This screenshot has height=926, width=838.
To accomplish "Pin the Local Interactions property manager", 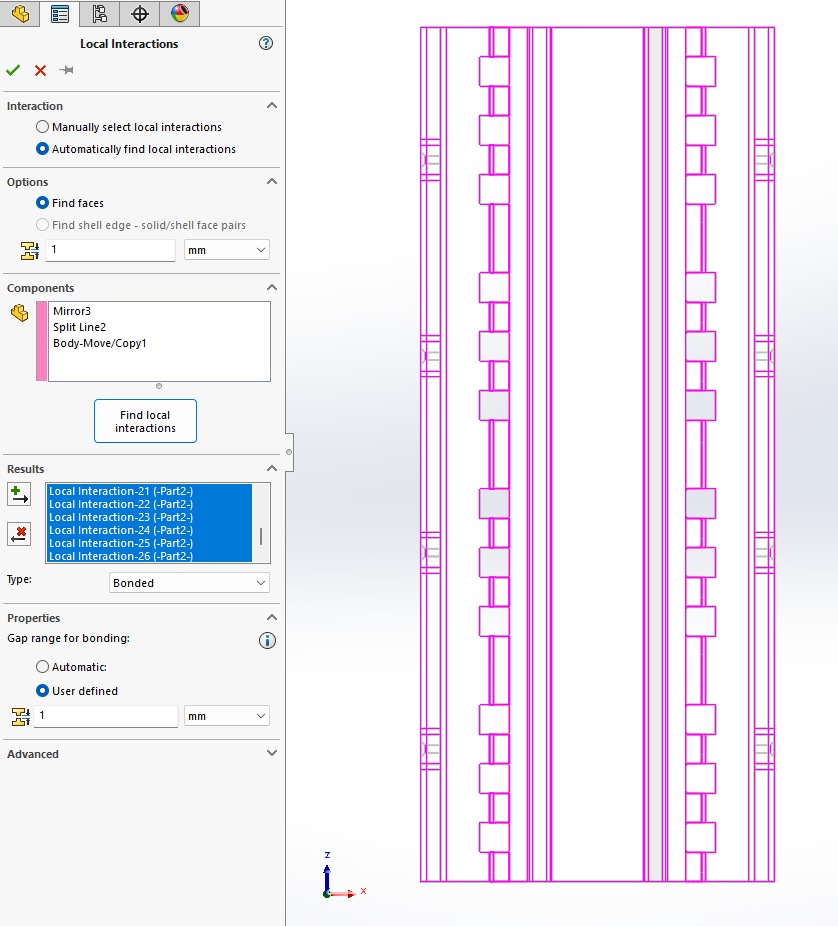I will click(67, 70).
